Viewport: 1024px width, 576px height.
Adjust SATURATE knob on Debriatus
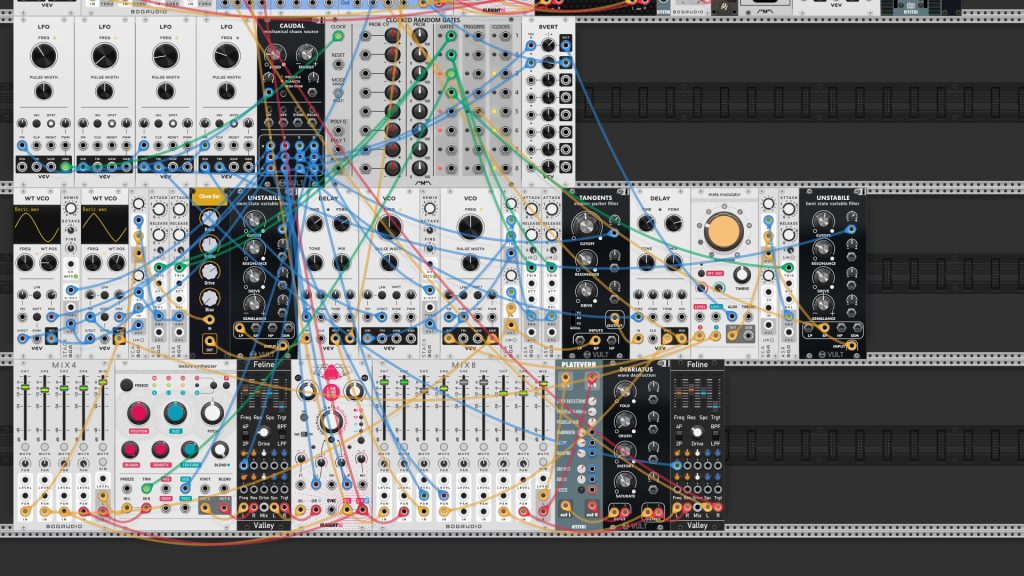tap(625, 481)
